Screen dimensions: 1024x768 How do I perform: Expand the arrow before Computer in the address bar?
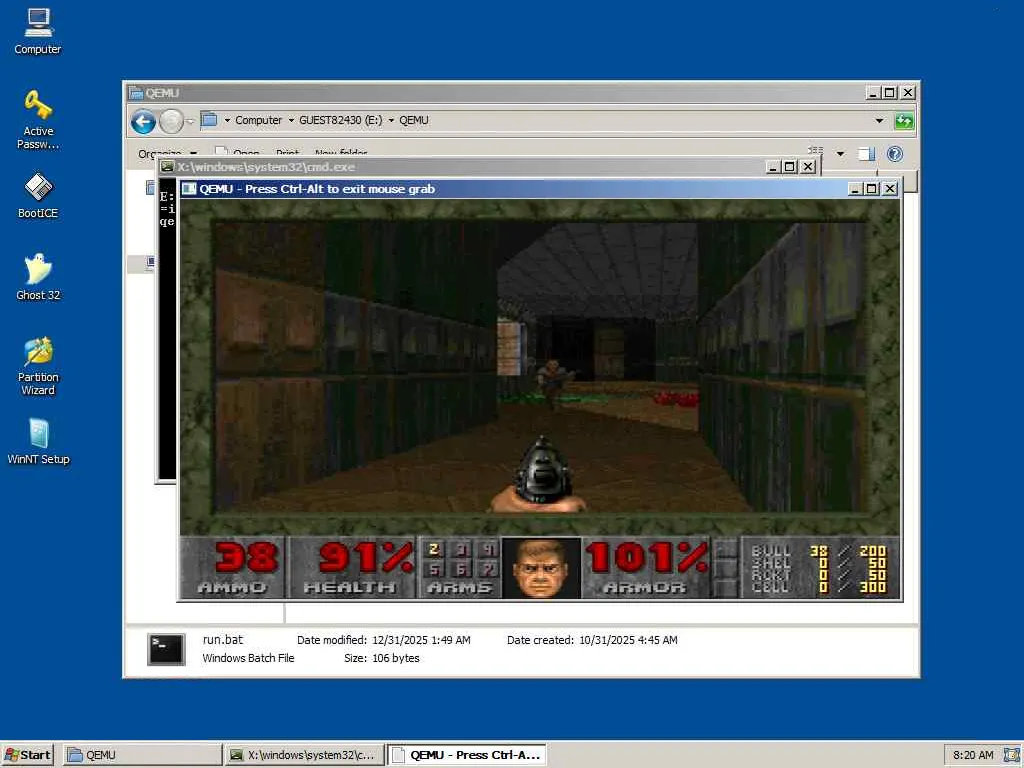tap(227, 121)
